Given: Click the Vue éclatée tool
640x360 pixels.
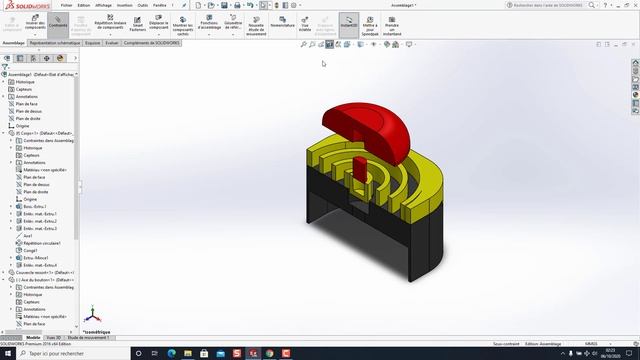Looking at the screenshot, I should (x=304, y=24).
